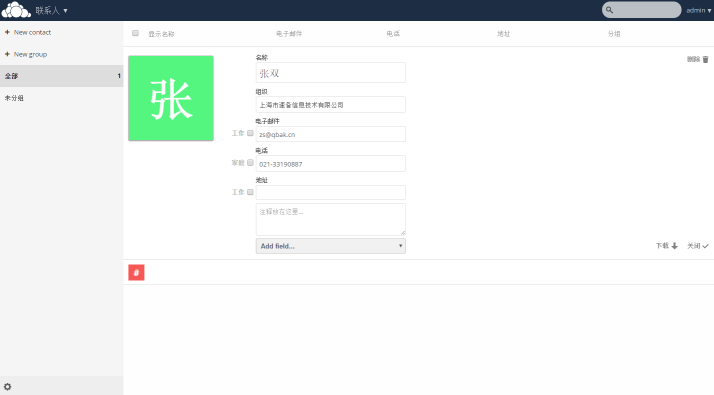The width and height of the screenshot is (714, 395).
Task: Click the plus icon for New group
Action: (x=7, y=54)
